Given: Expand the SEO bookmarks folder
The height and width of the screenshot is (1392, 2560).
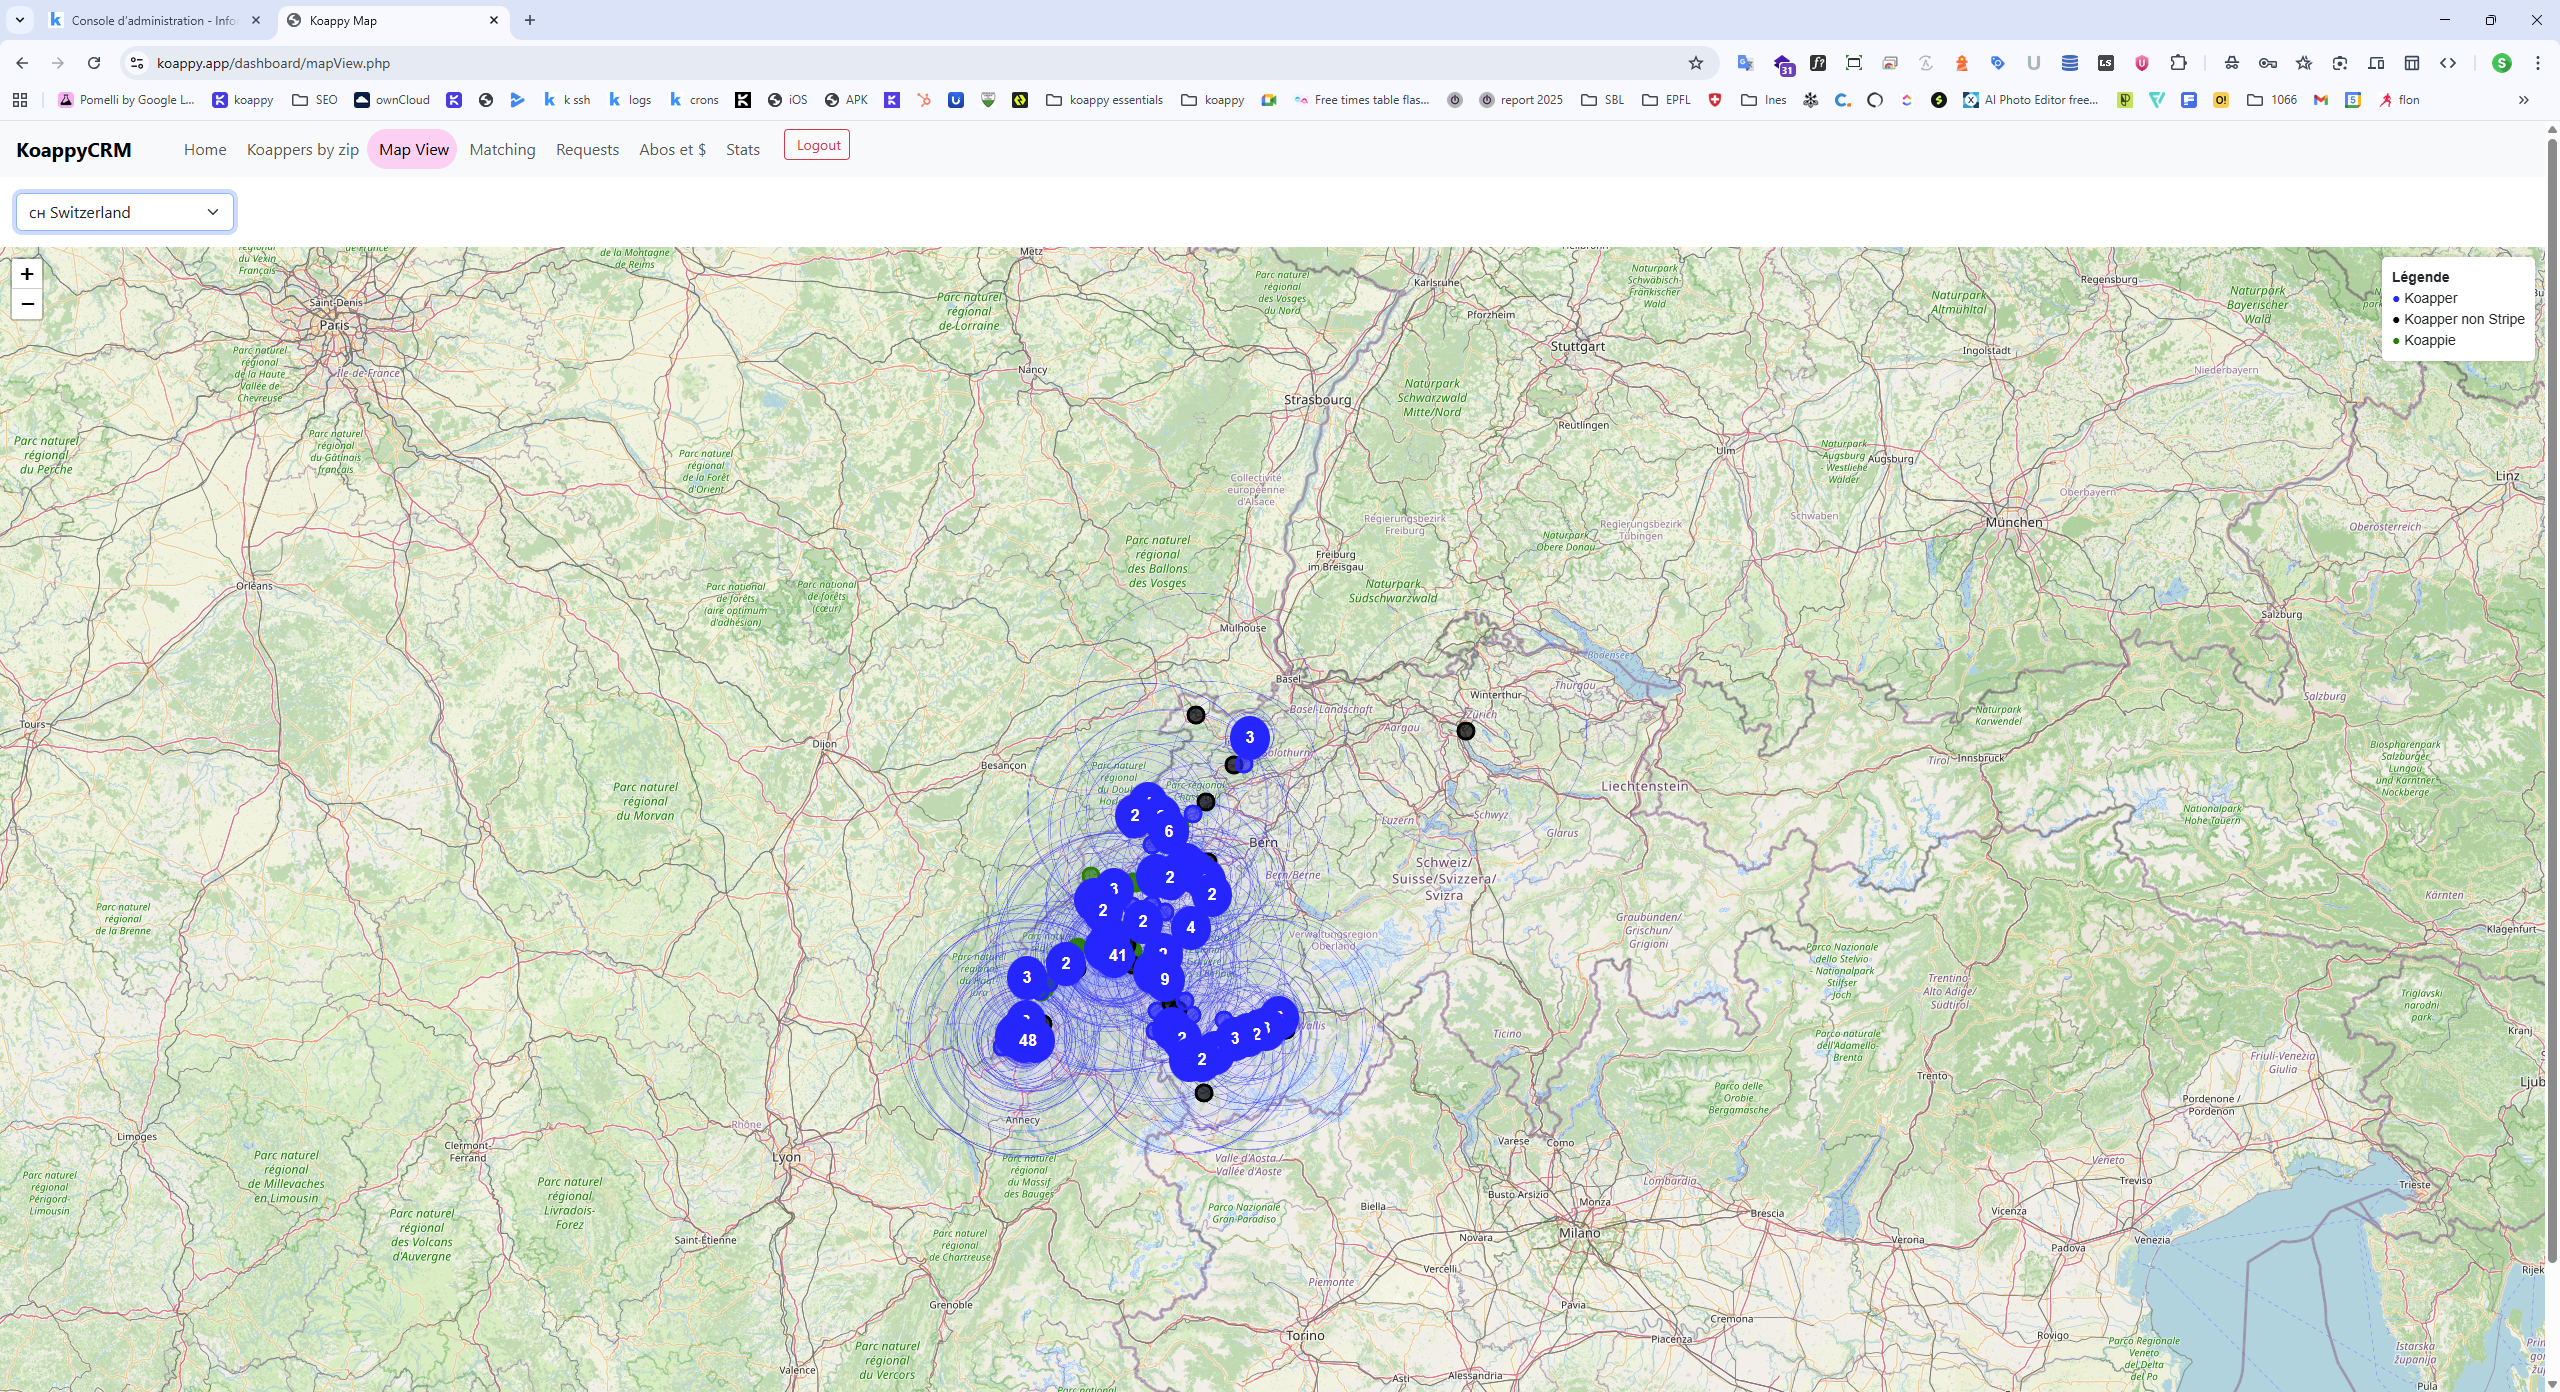Looking at the screenshot, I should click(x=315, y=100).
